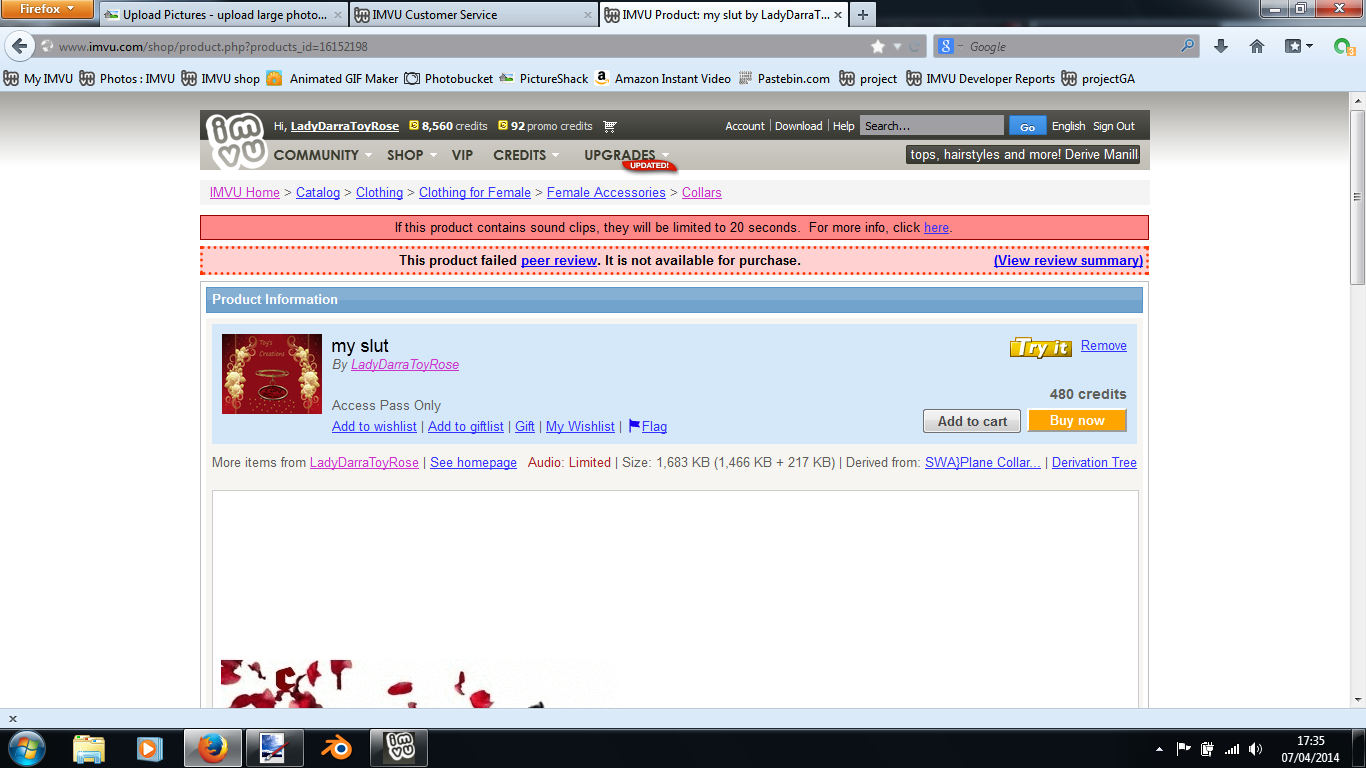Open new tab with plus button
The height and width of the screenshot is (768, 1366).
pyautogui.click(x=862, y=15)
